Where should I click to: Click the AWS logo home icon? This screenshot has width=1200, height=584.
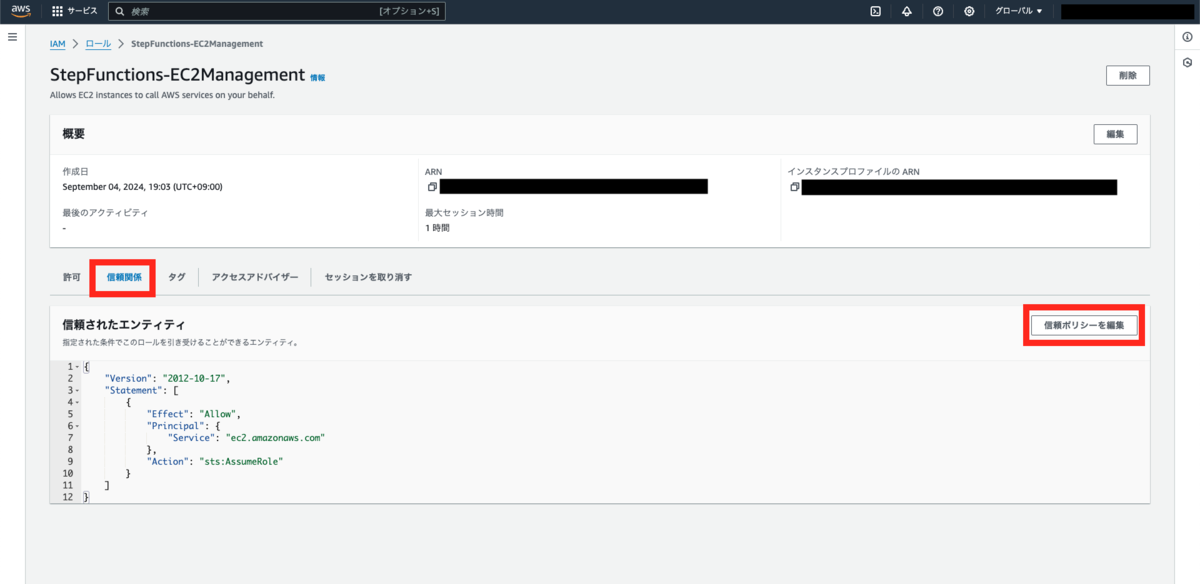21,11
